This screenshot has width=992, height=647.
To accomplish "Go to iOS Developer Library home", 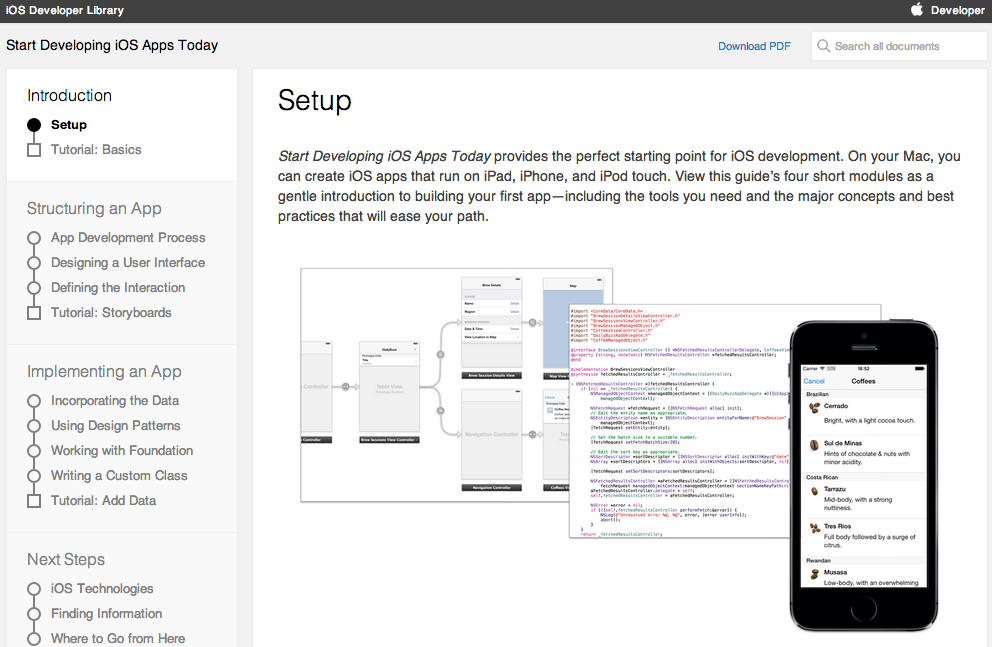I will click(x=65, y=10).
